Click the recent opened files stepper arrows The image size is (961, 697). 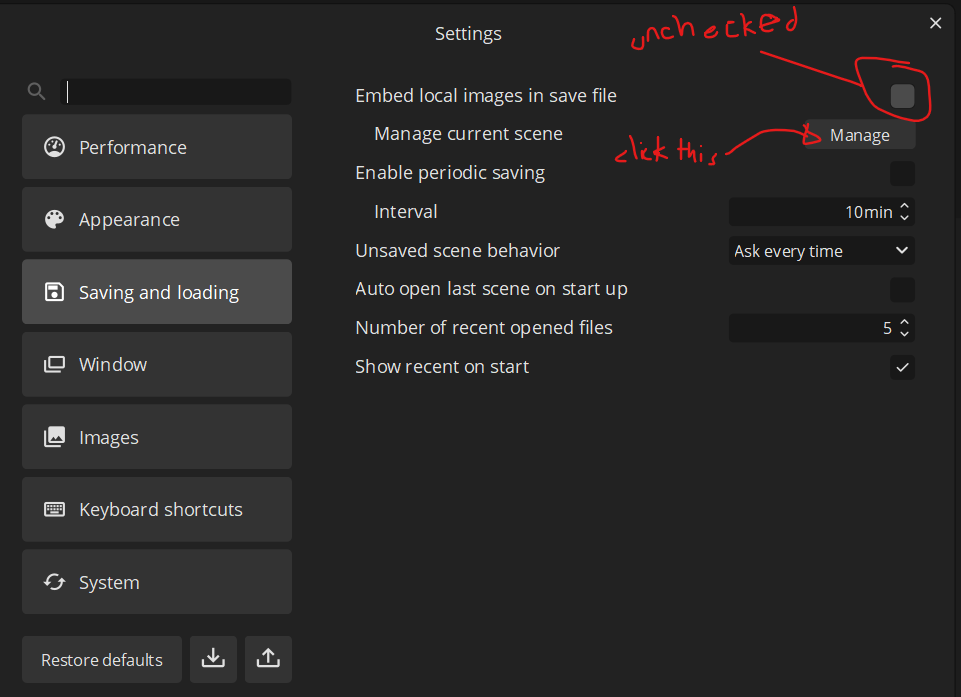(x=904, y=328)
